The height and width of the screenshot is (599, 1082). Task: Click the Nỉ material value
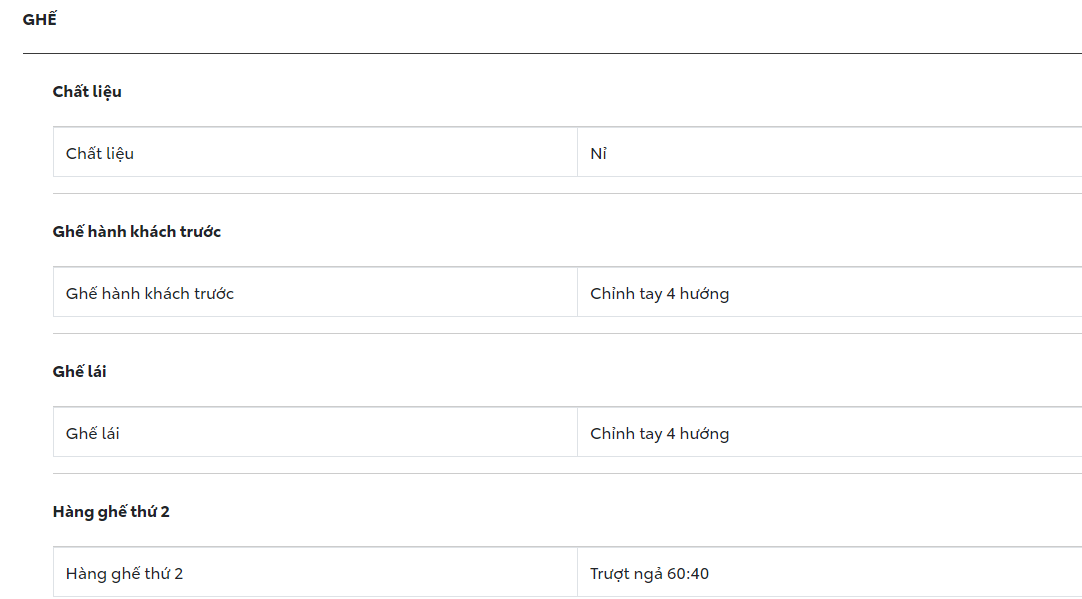pyautogui.click(x=598, y=154)
